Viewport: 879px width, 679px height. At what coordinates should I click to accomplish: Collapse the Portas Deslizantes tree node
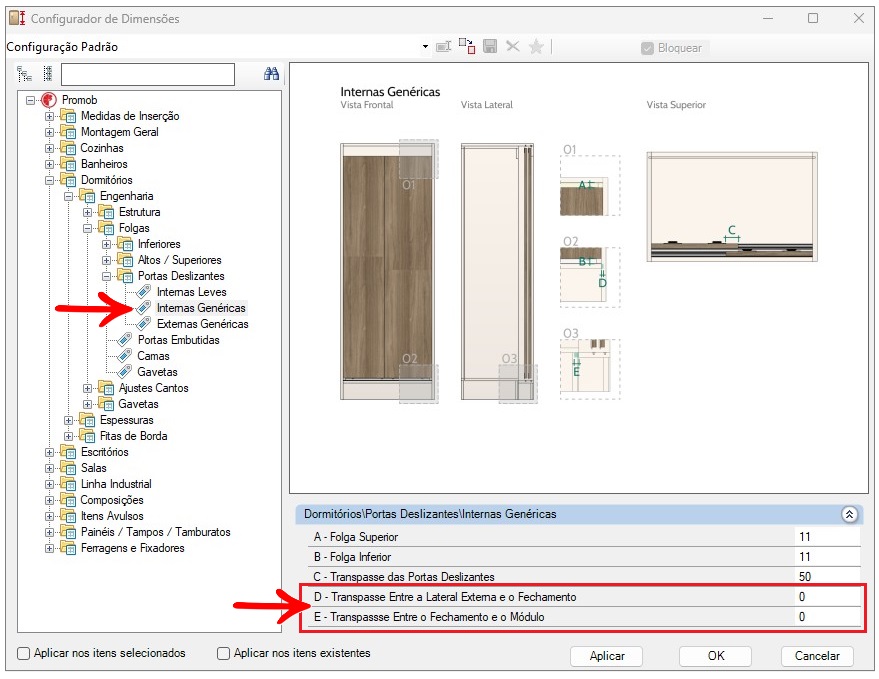pyautogui.click(x=107, y=276)
